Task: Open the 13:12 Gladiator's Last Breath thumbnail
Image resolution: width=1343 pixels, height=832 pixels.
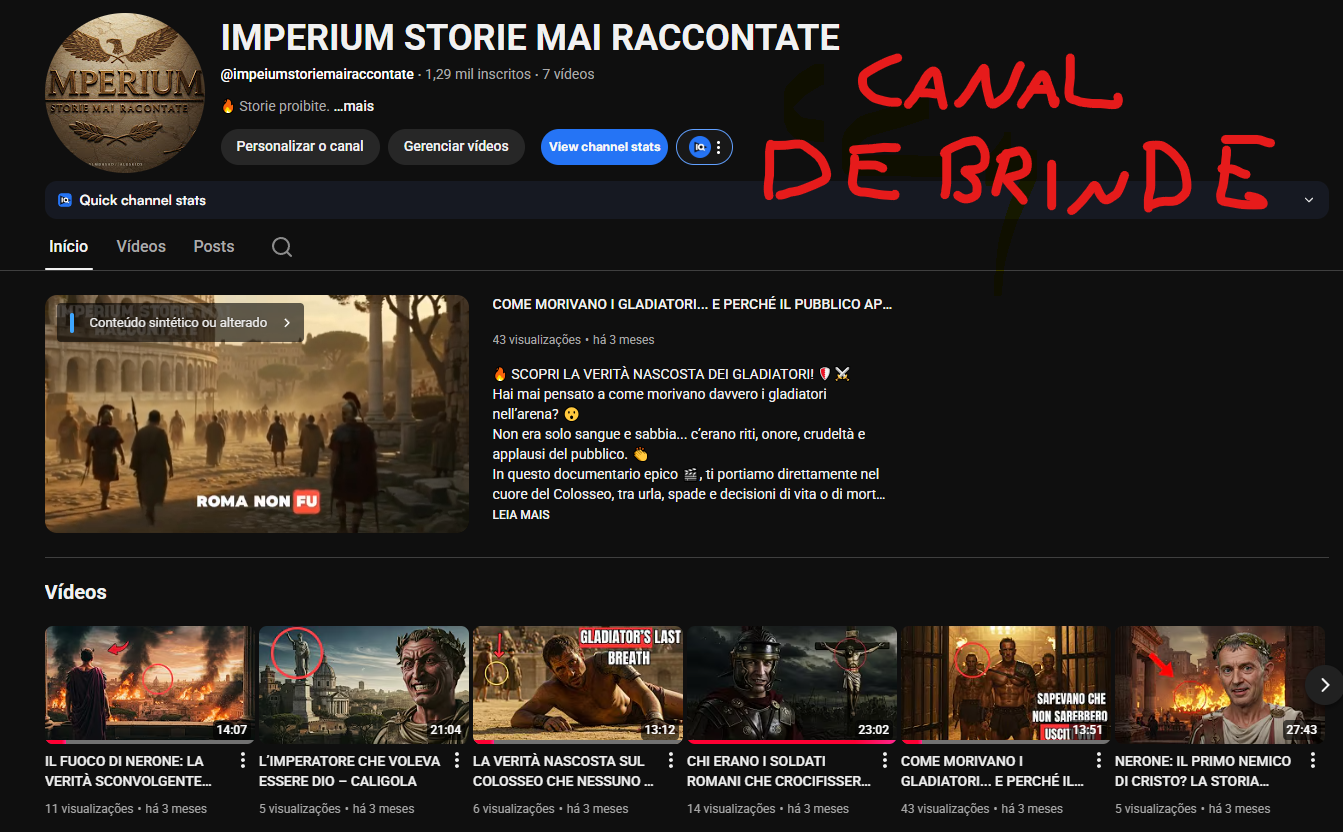Action: coord(578,685)
